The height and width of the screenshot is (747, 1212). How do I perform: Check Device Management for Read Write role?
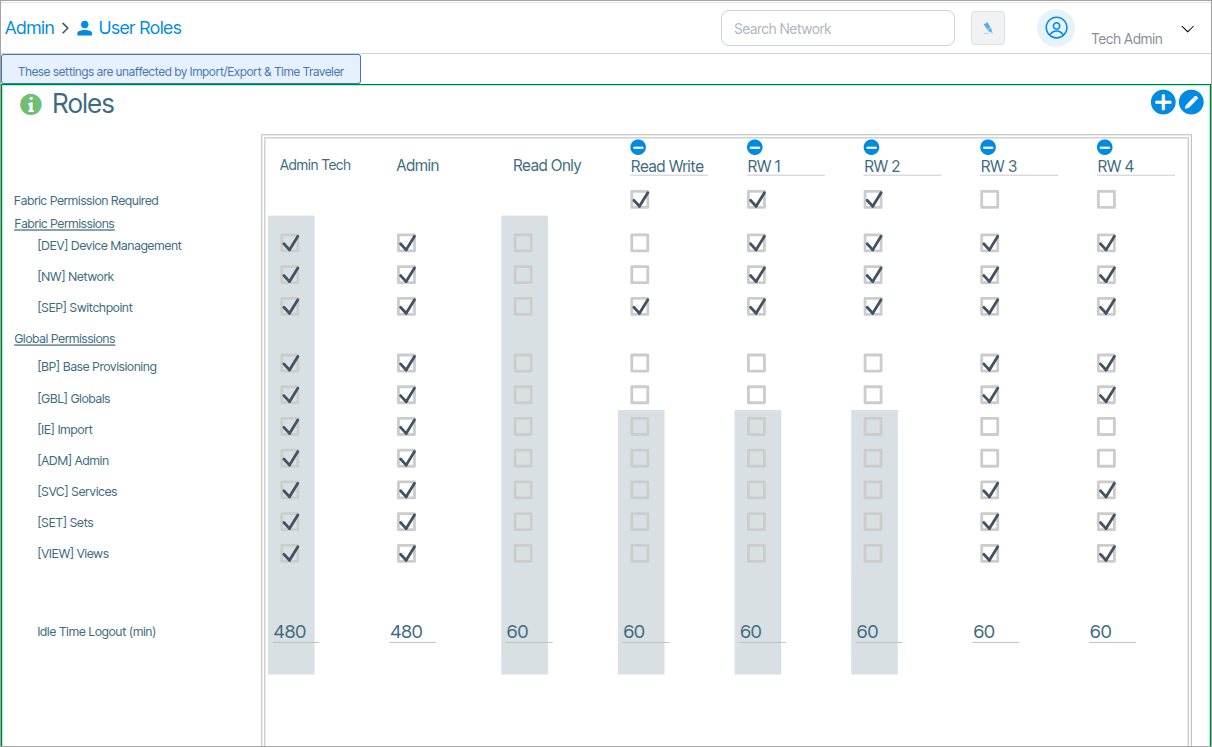[x=640, y=243]
